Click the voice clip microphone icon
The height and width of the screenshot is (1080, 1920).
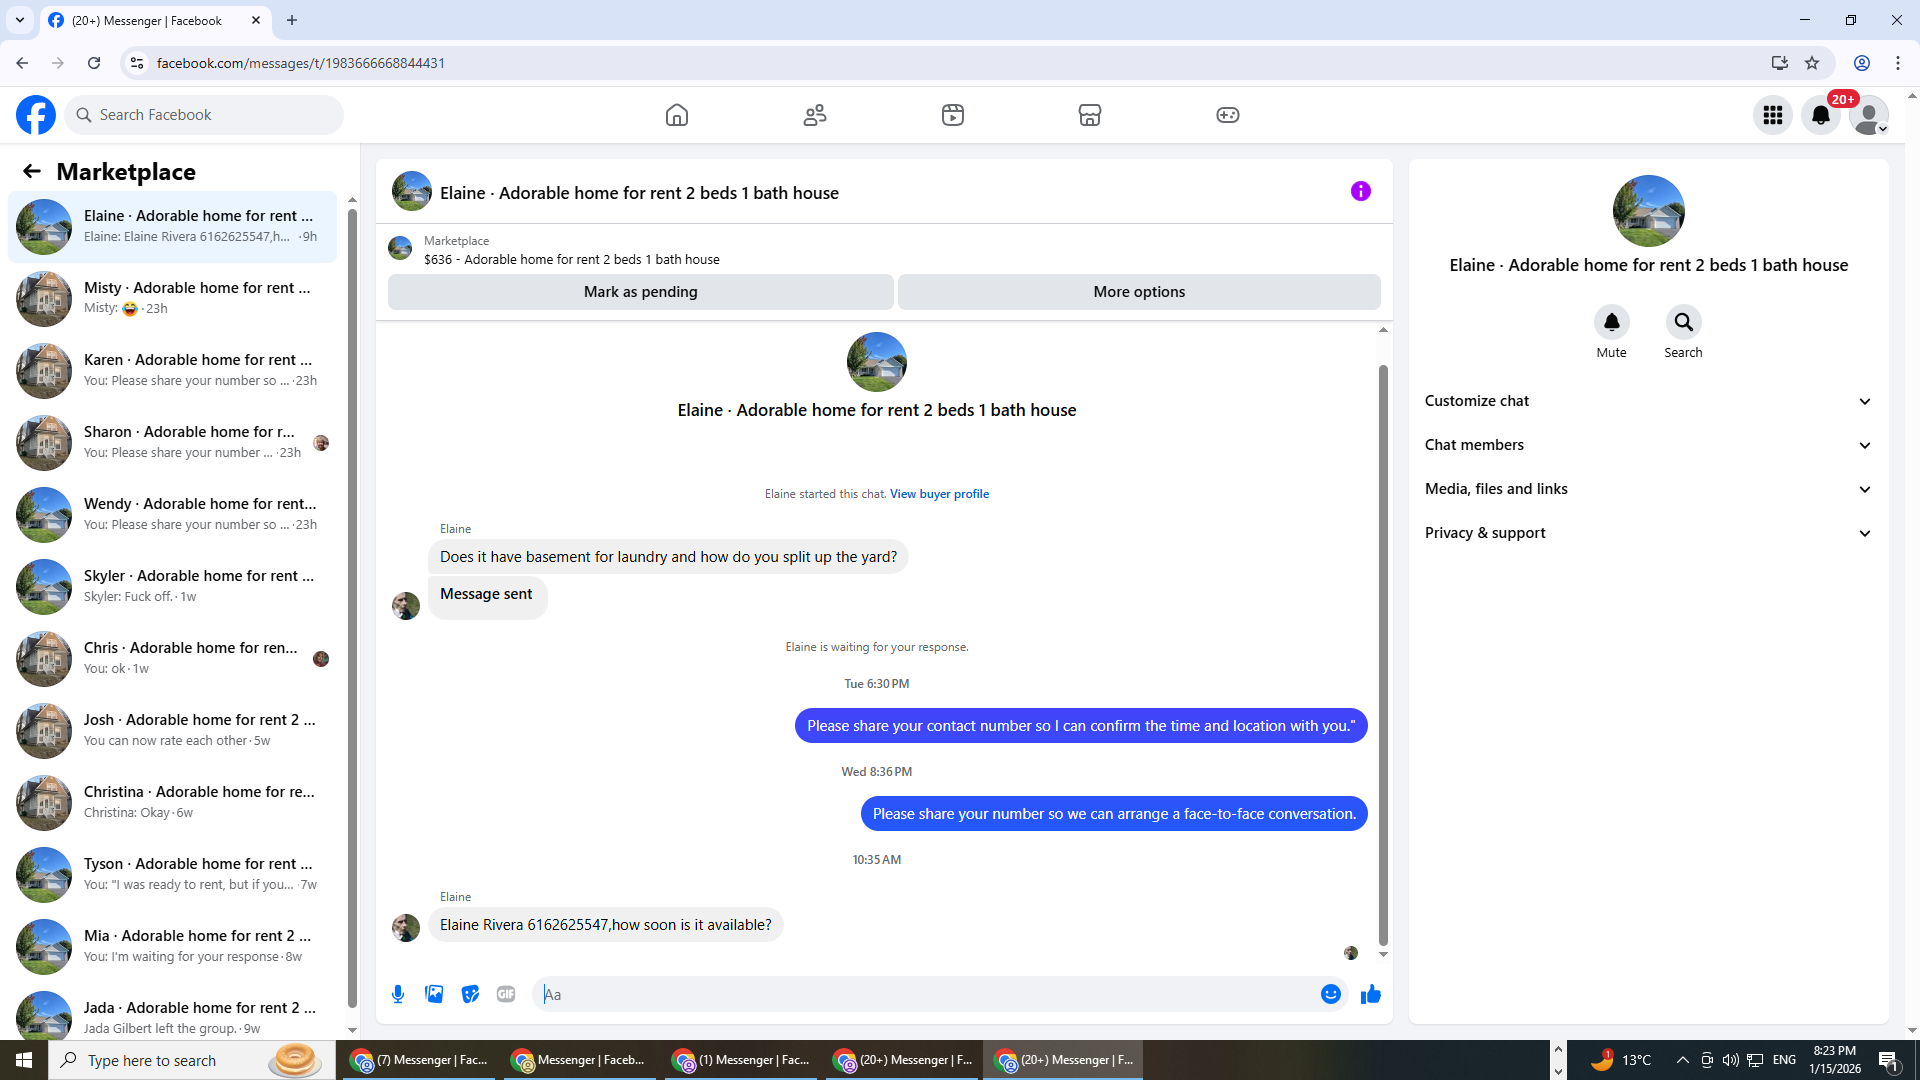[x=398, y=994]
